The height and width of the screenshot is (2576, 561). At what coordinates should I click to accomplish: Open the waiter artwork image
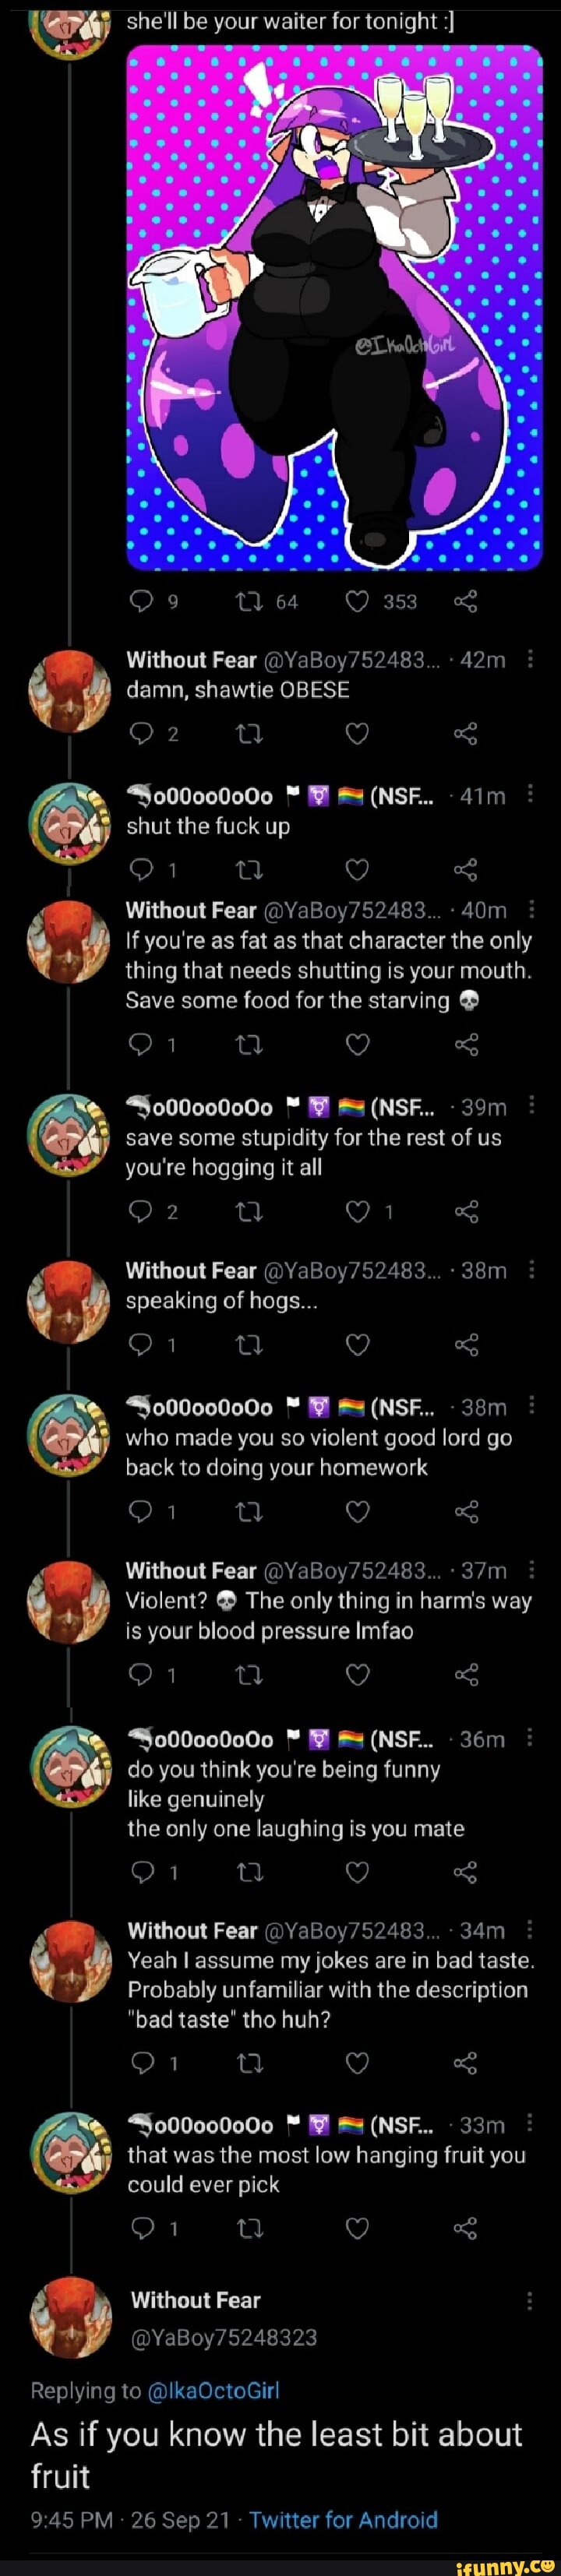(334, 307)
